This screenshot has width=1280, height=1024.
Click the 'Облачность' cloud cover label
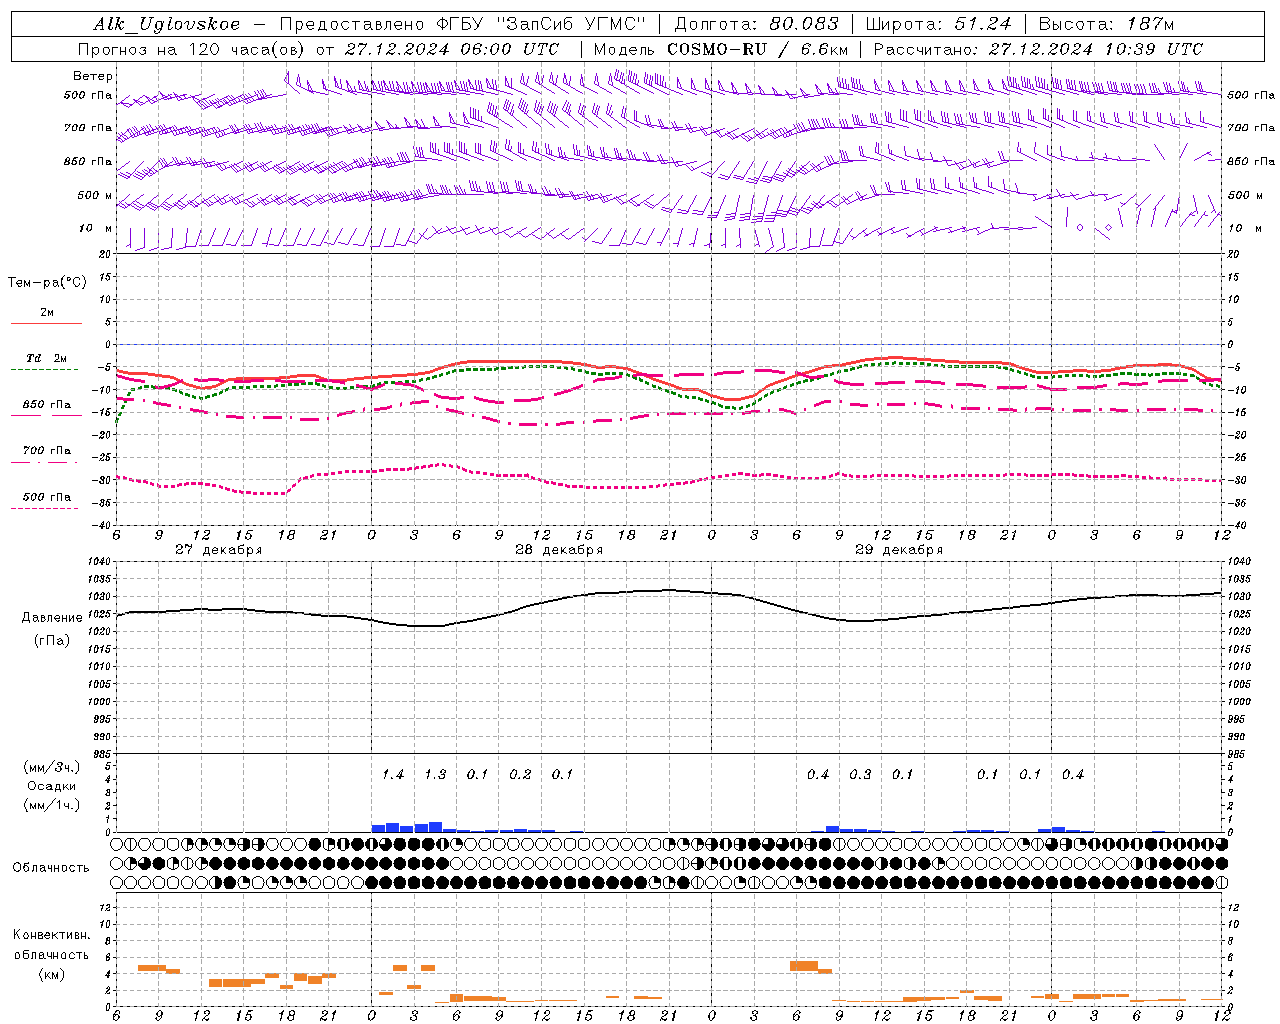point(51,868)
